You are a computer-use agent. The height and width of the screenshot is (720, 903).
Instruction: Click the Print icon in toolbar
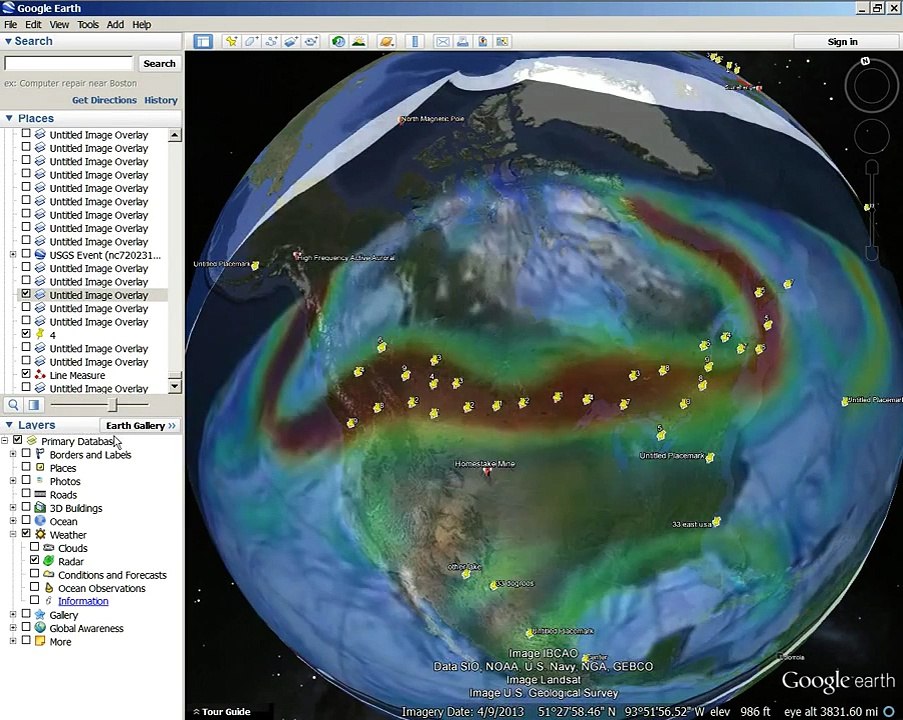[462, 41]
